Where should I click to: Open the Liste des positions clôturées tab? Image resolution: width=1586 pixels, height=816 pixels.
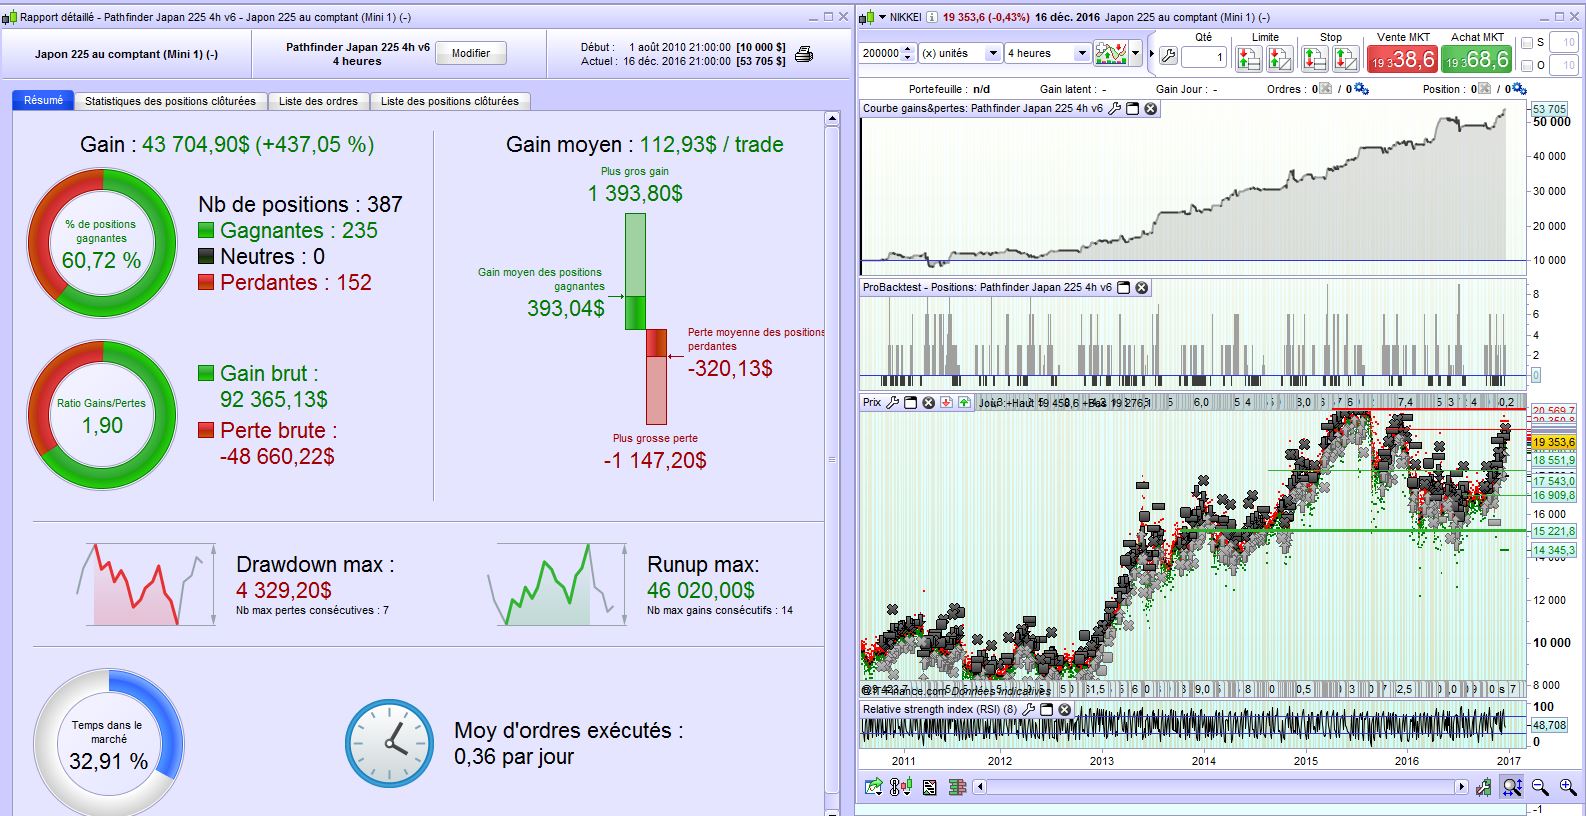click(x=450, y=101)
